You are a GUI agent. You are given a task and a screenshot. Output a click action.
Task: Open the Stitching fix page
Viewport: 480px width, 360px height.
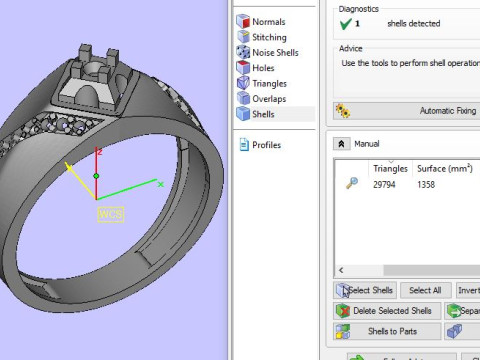click(262, 37)
